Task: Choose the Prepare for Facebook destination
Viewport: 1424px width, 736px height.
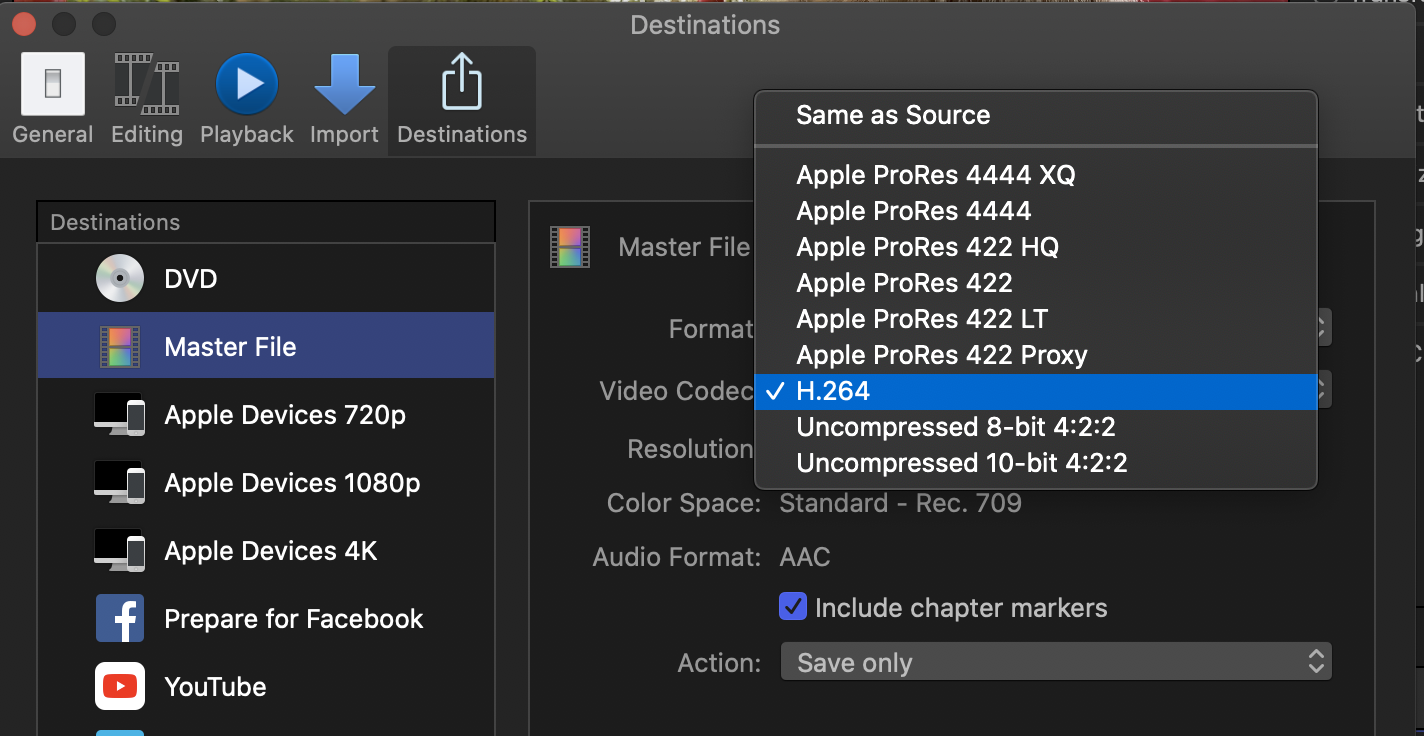Action: pos(293,619)
